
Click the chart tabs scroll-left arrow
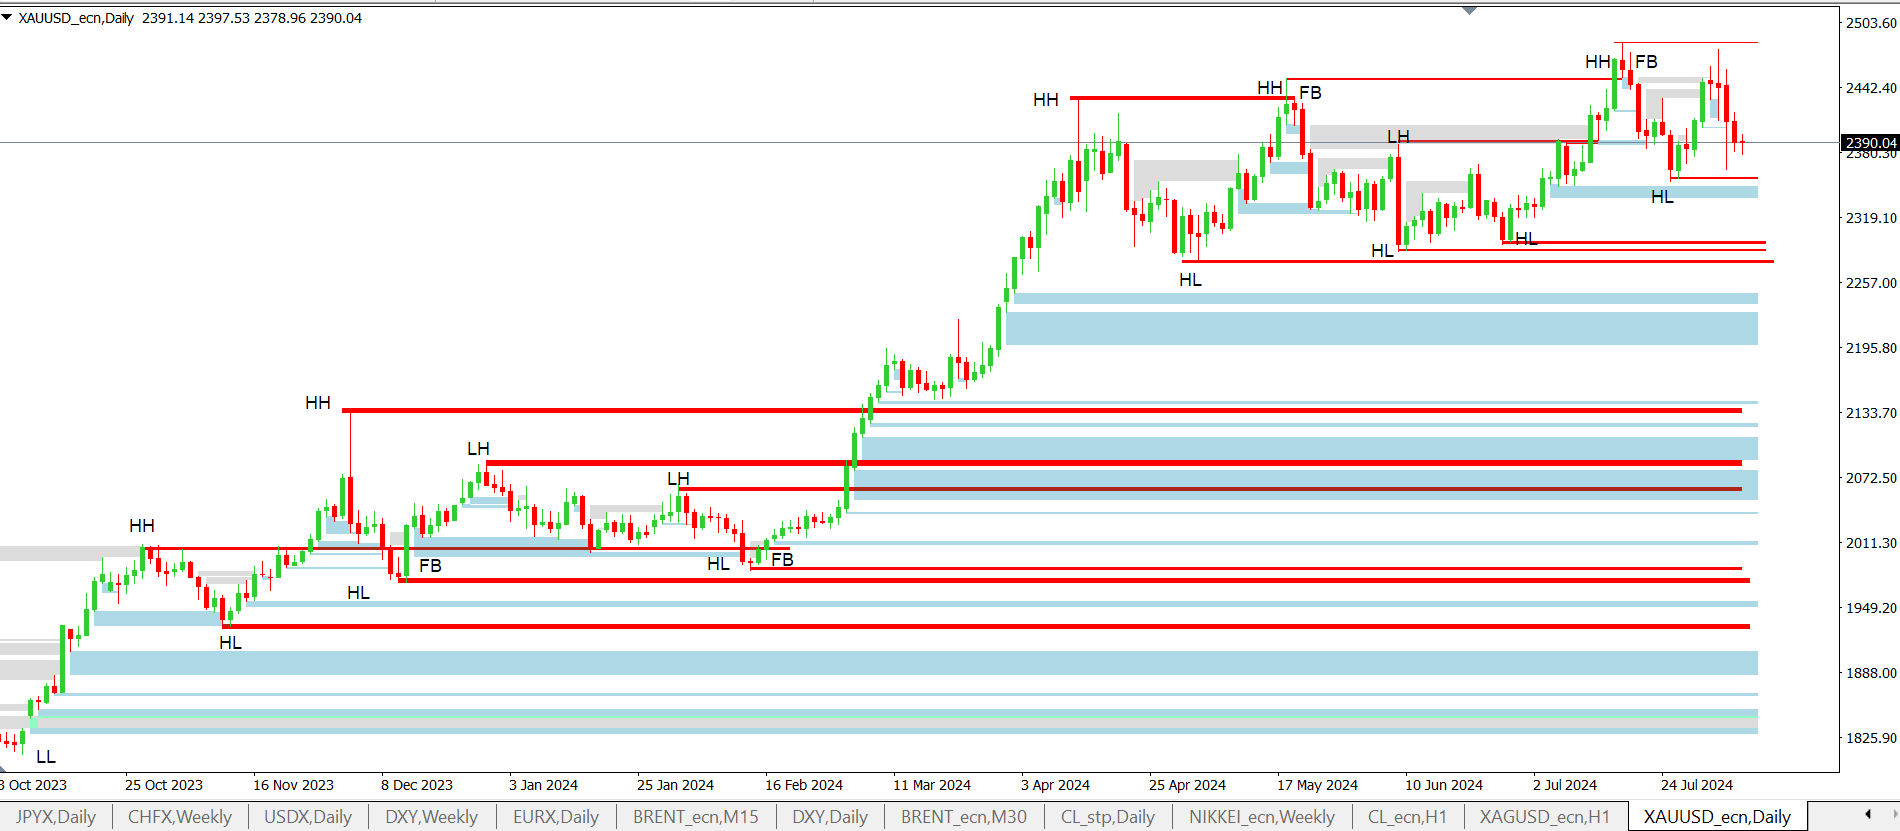(x=1867, y=815)
